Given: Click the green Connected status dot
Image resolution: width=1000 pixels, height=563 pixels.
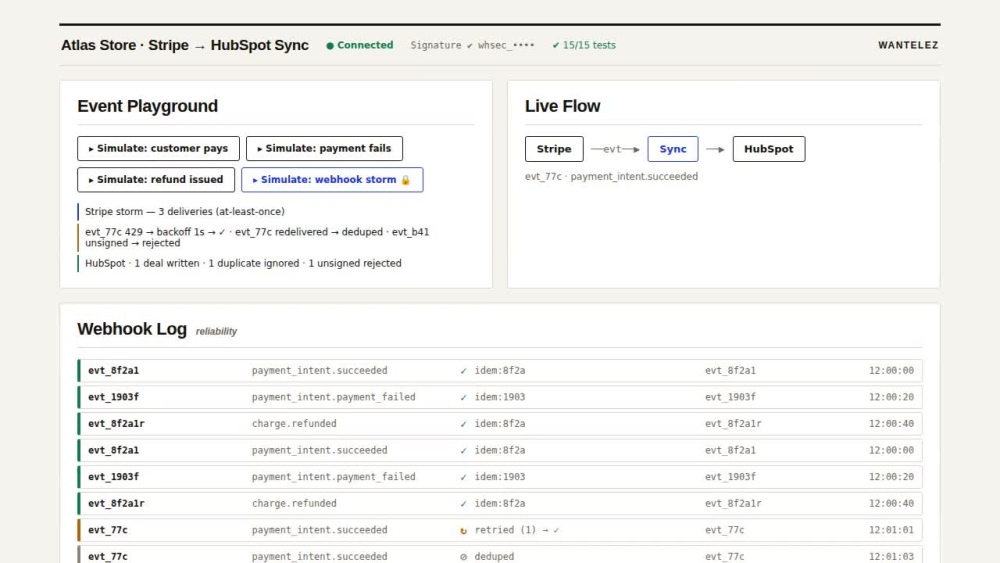Looking at the screenshot, I should click(x=330, y=46).
